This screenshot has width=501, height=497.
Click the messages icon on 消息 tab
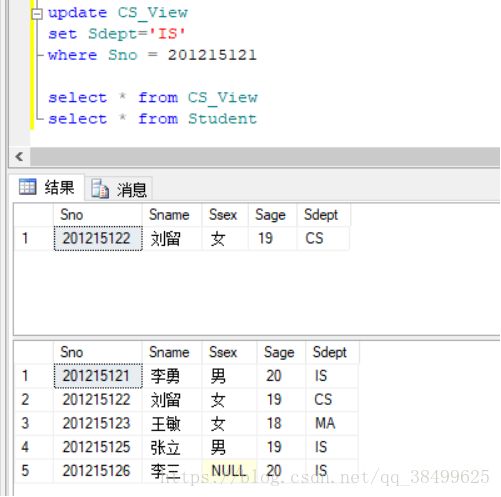(100, 189)
